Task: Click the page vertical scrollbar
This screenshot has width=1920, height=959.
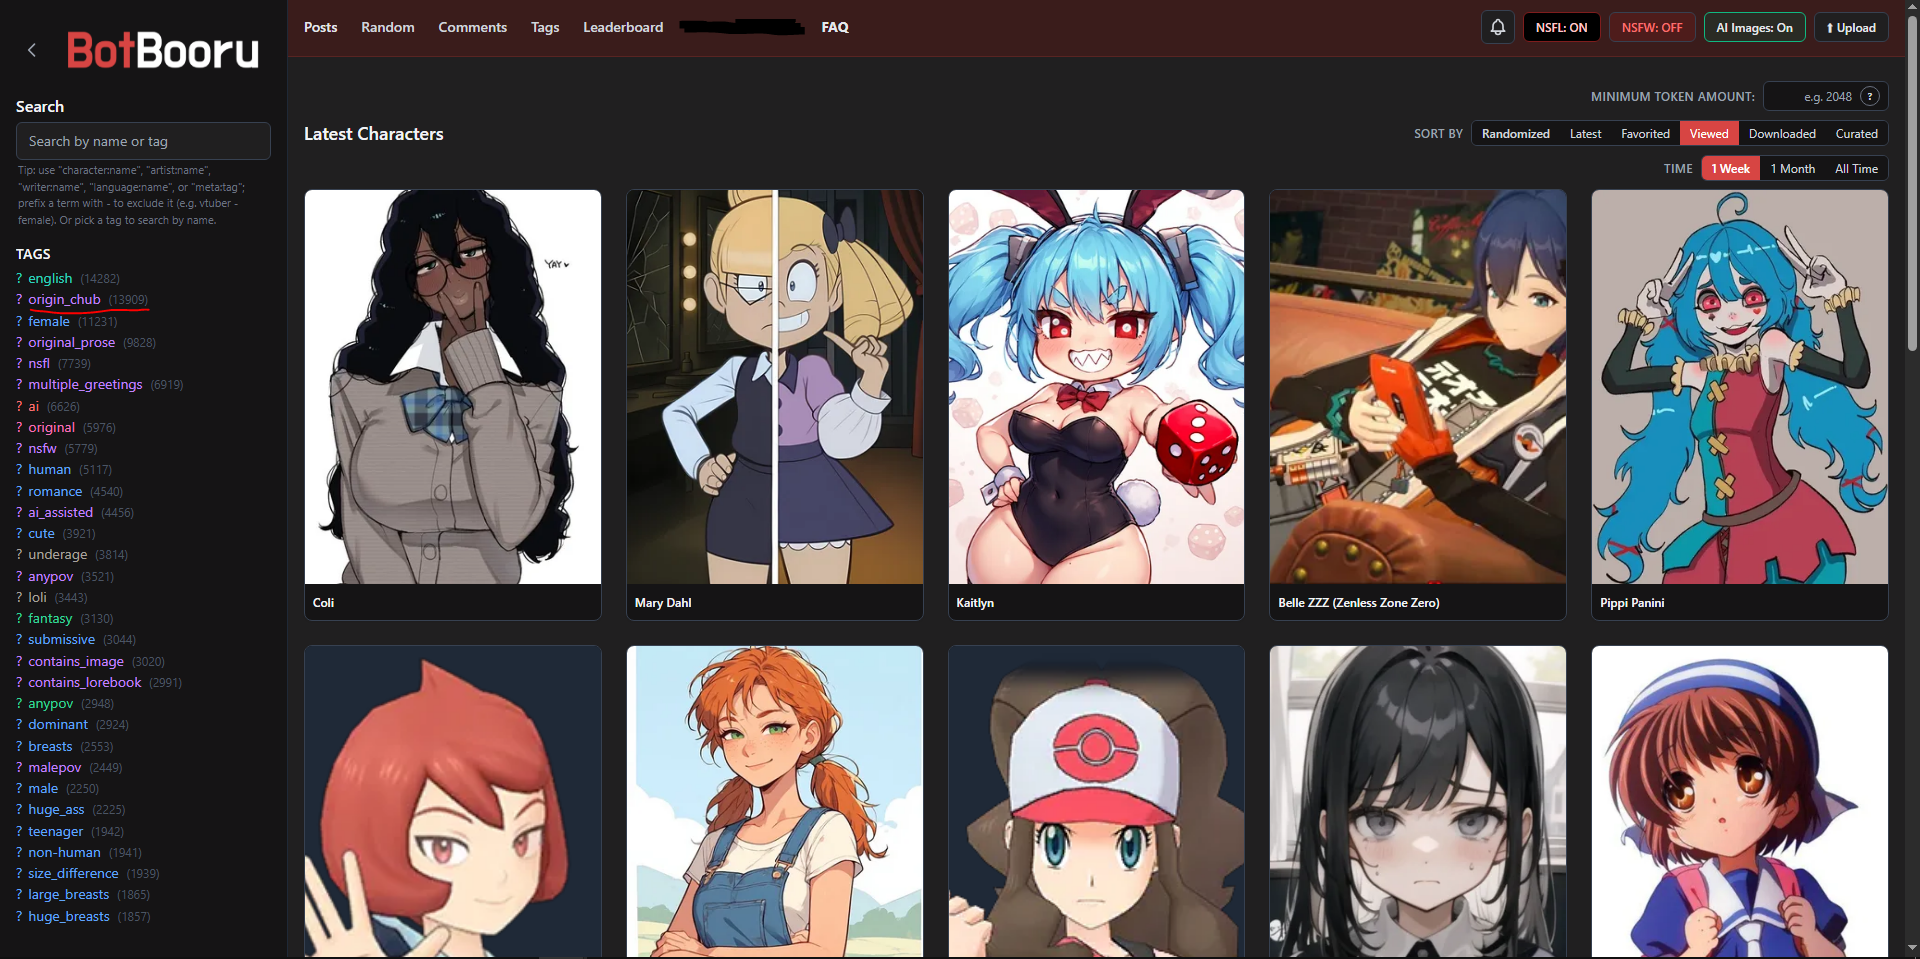Action: [1912, 183]
